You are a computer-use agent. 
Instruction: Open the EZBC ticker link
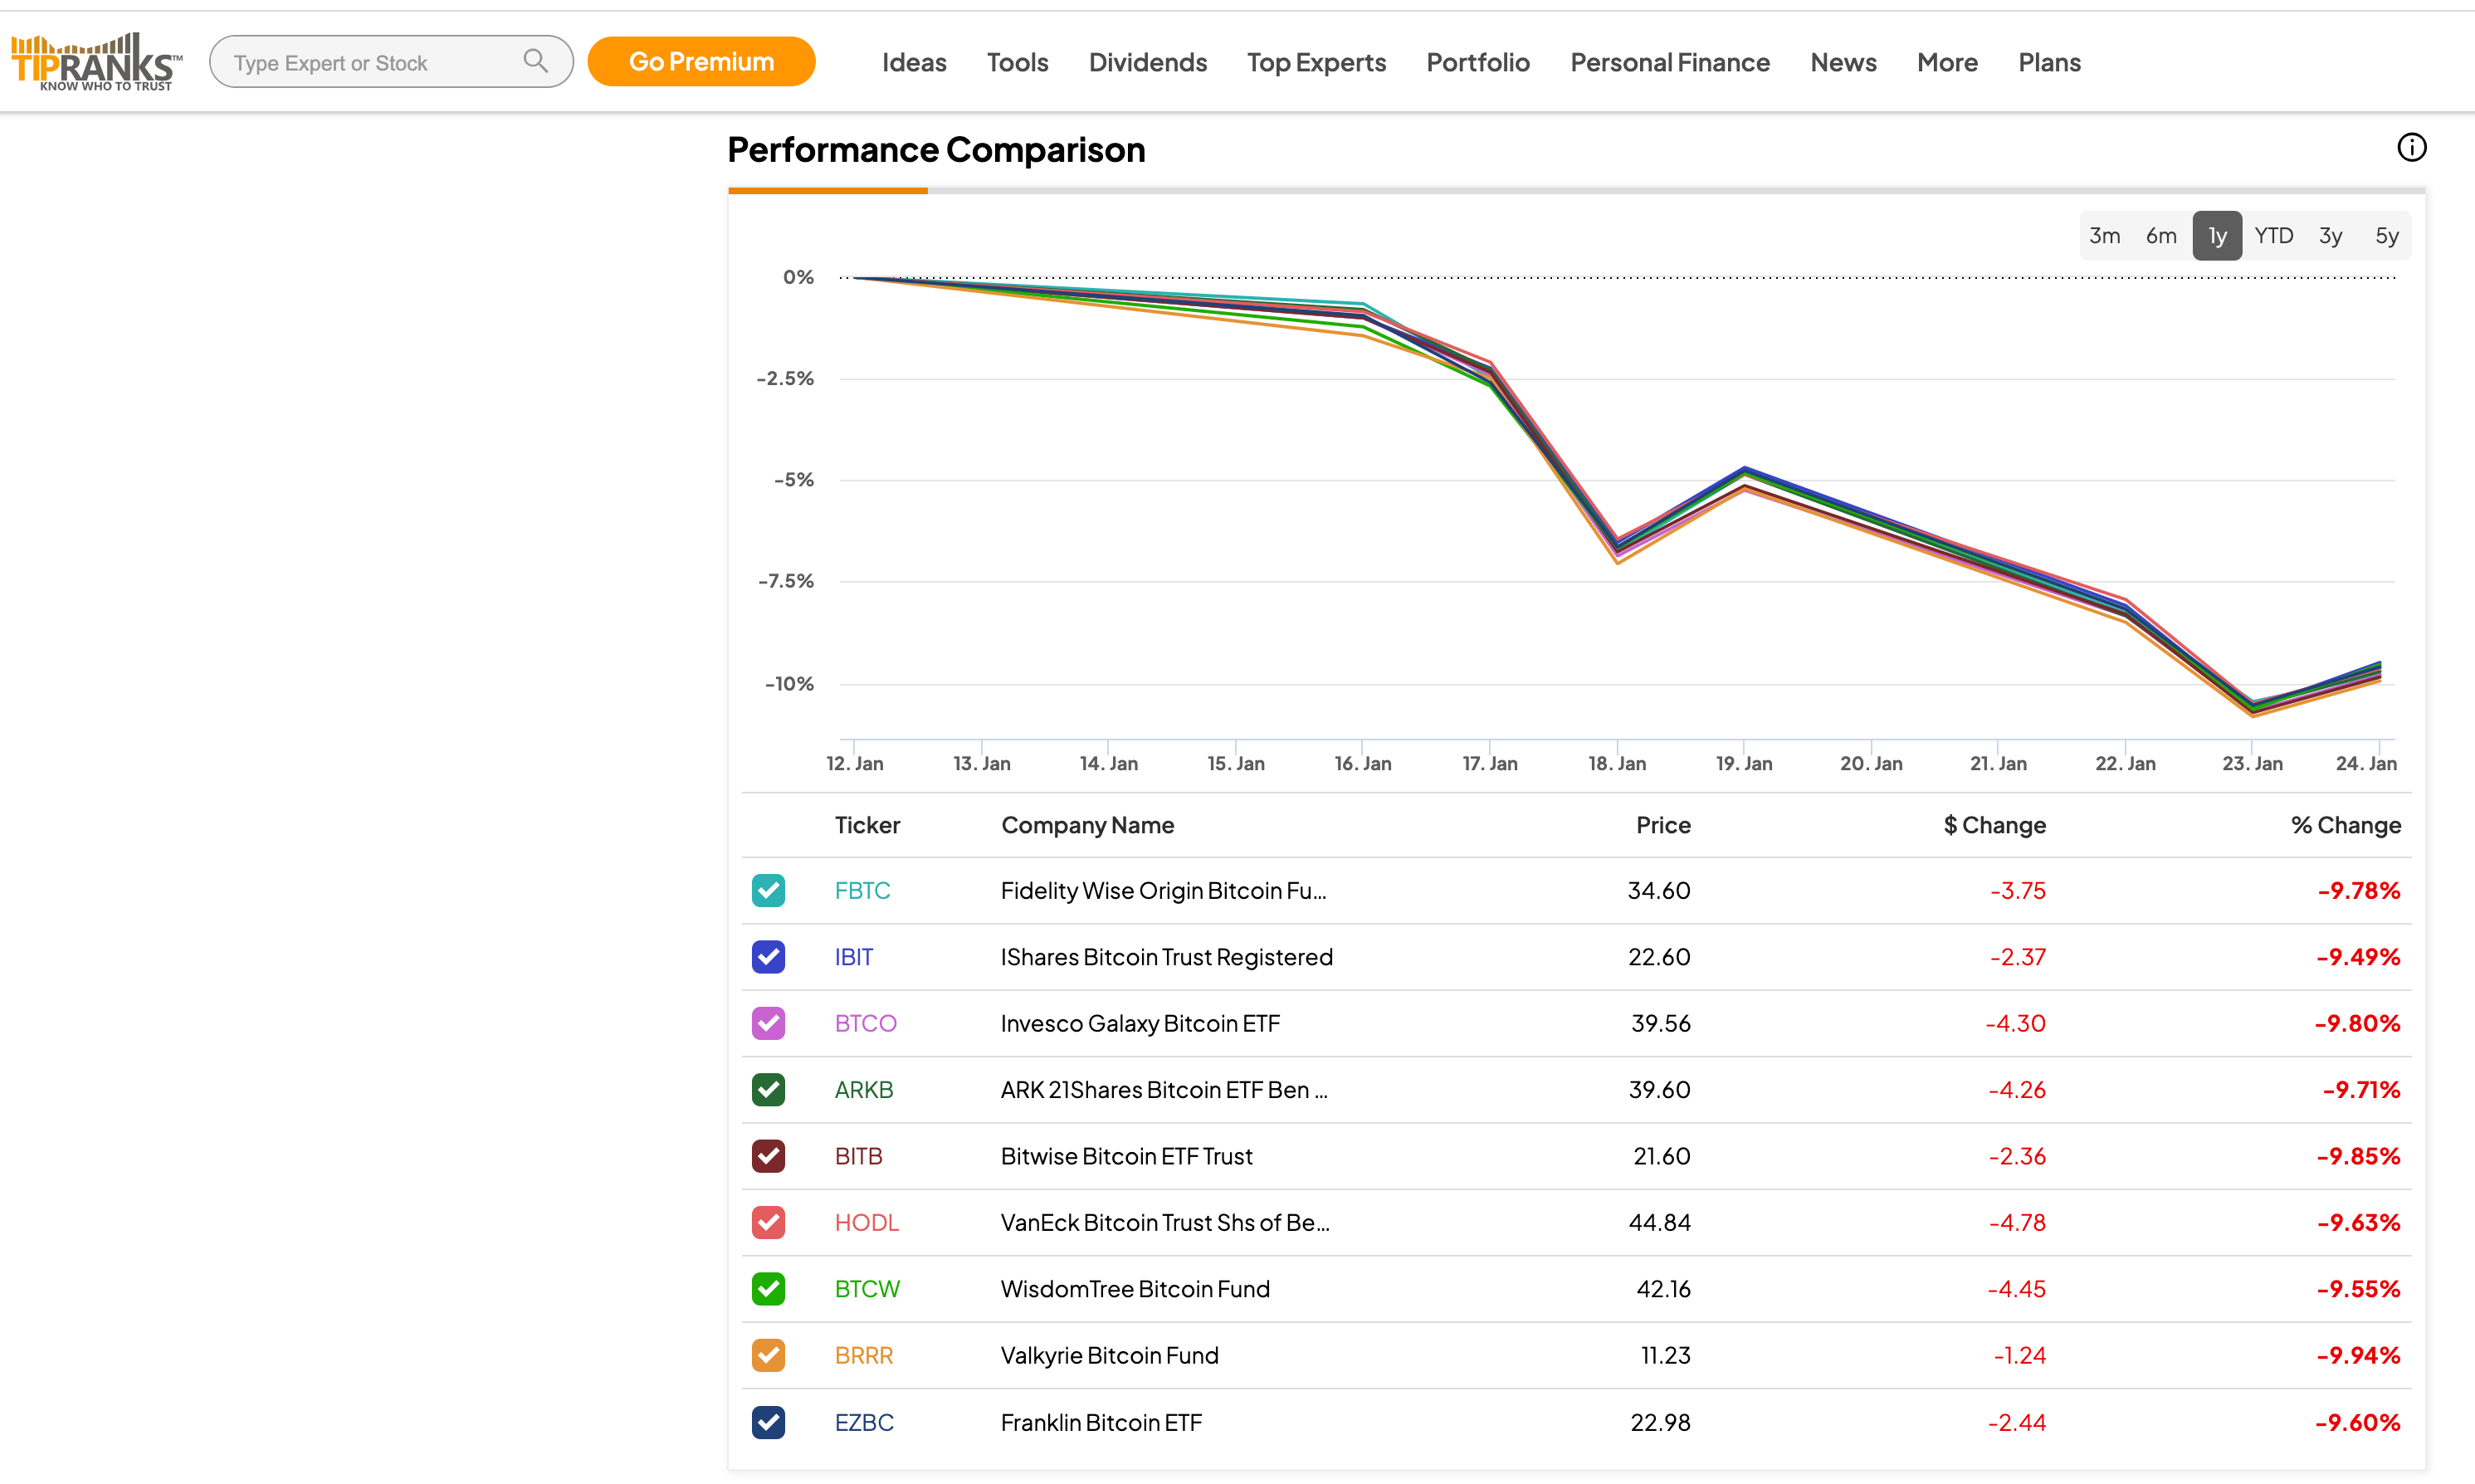coord(864,1422)
